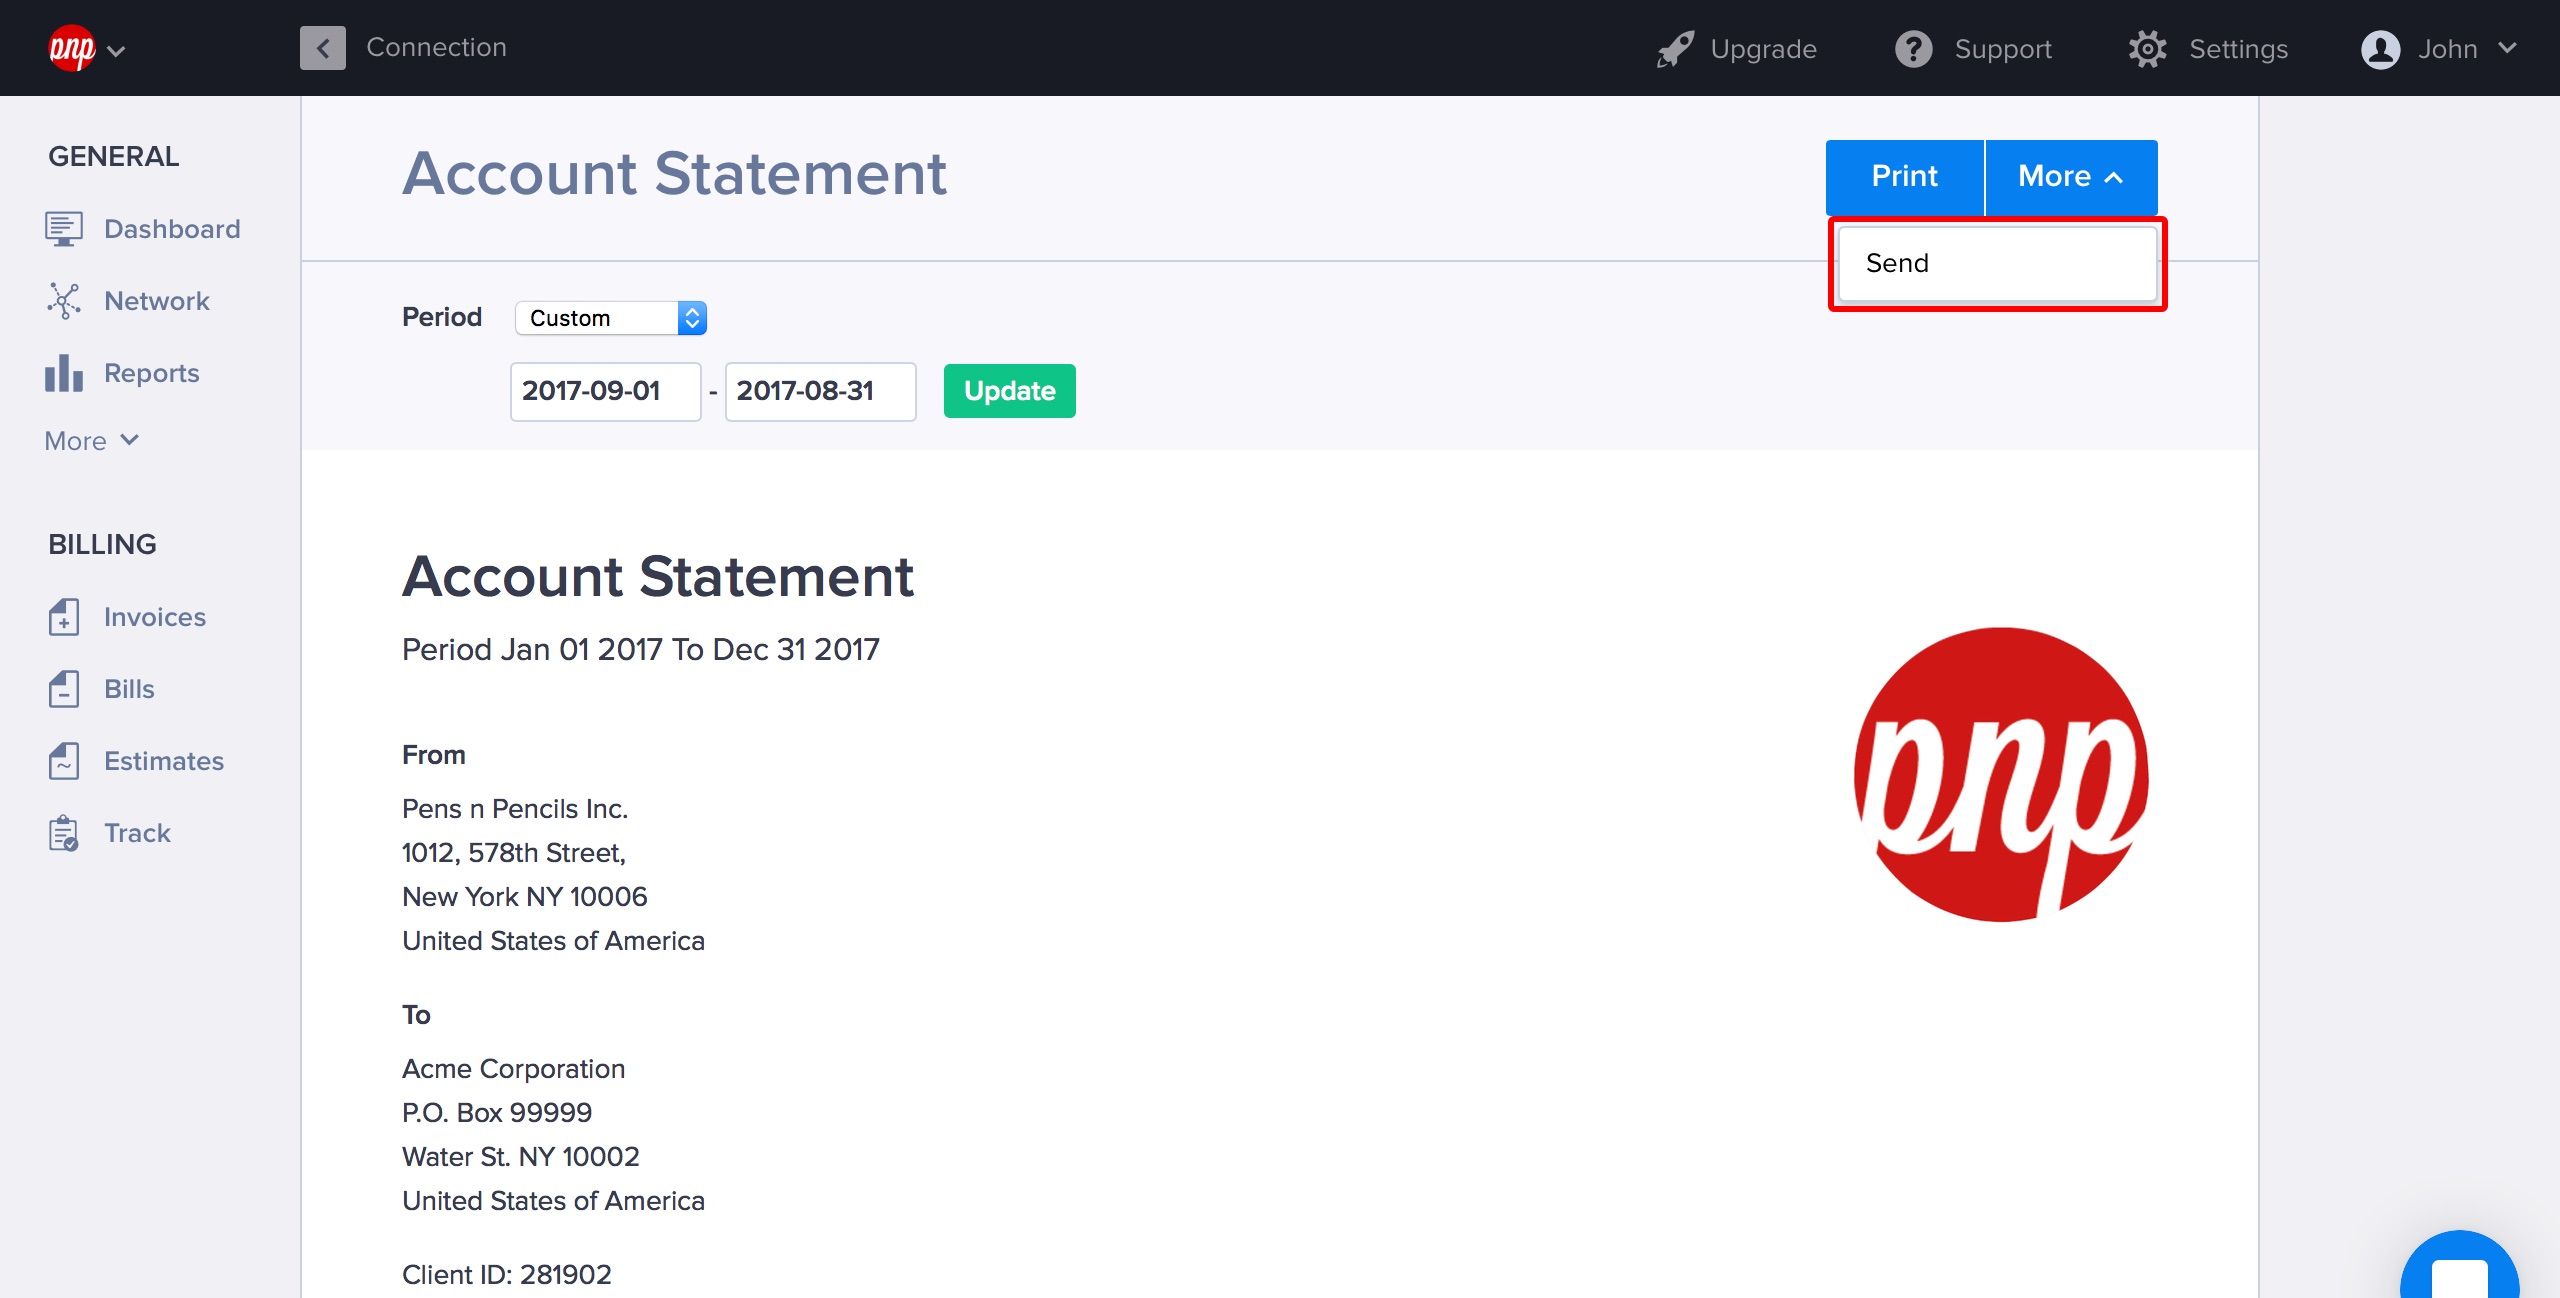Click the Support question mark icon
This screenshot has width=2560, height=1298.
1913,49
